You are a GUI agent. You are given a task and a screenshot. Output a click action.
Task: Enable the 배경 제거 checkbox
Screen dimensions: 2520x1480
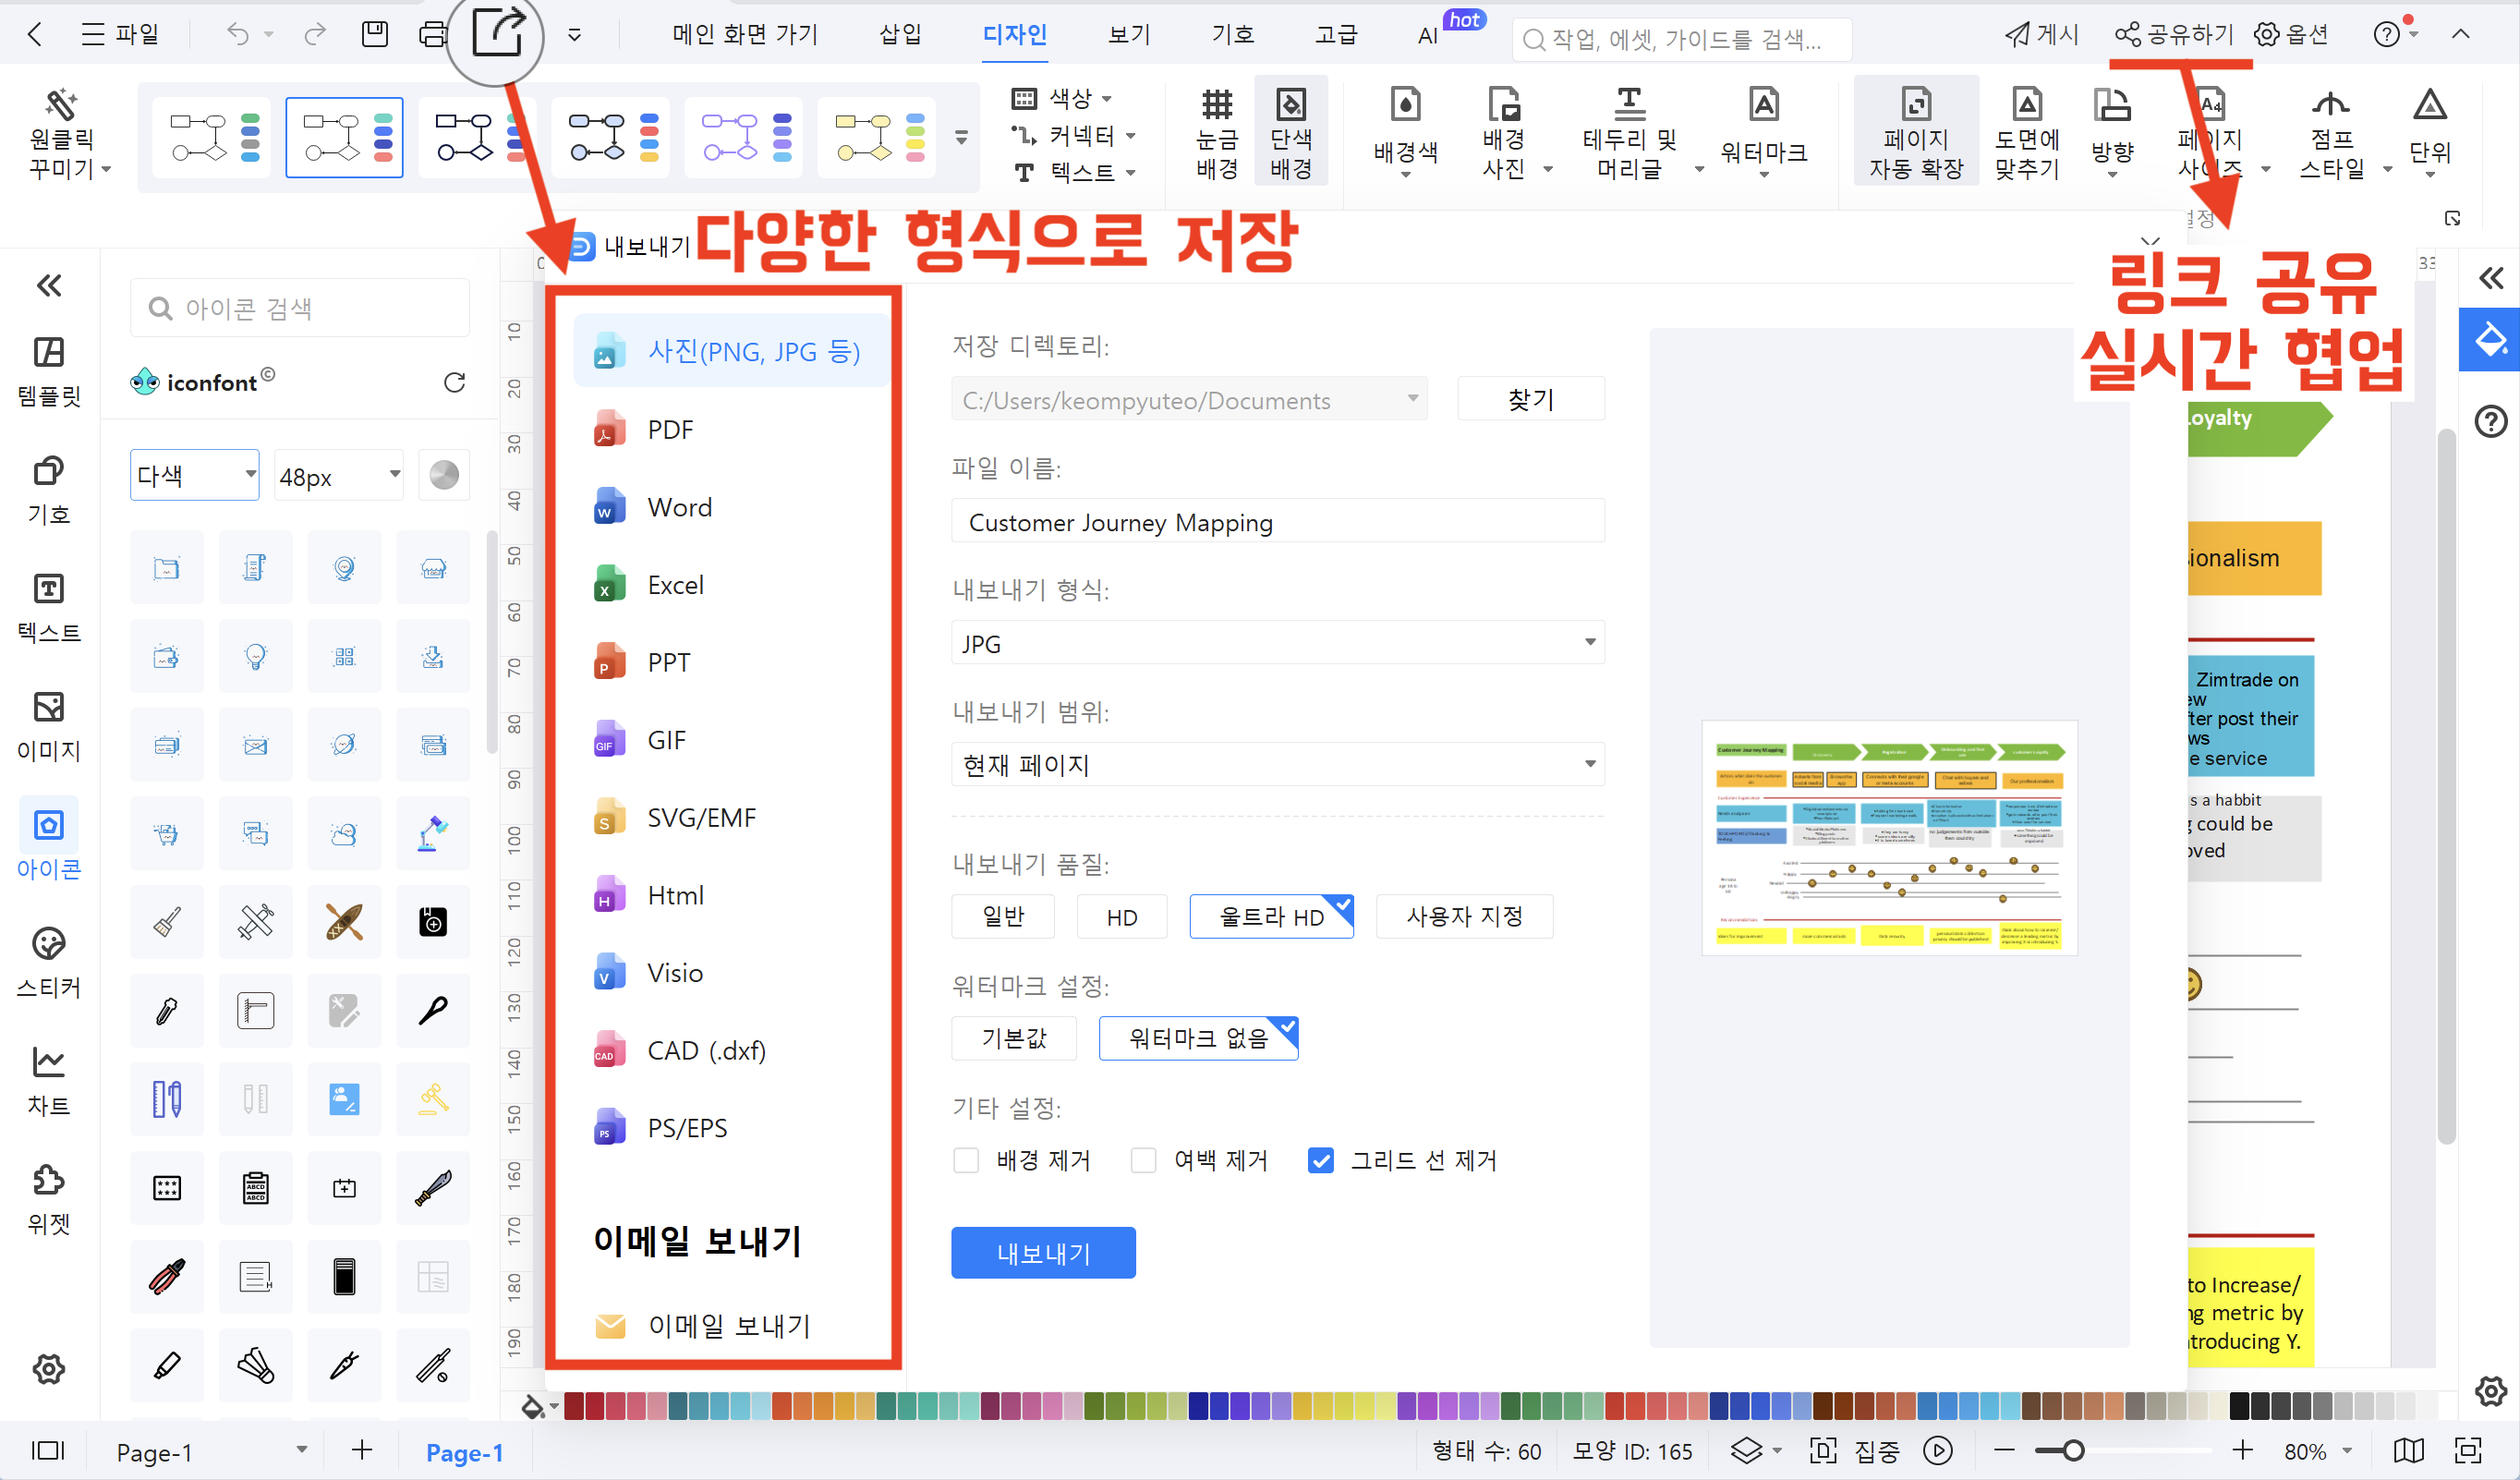click(x=966, y=1160)
